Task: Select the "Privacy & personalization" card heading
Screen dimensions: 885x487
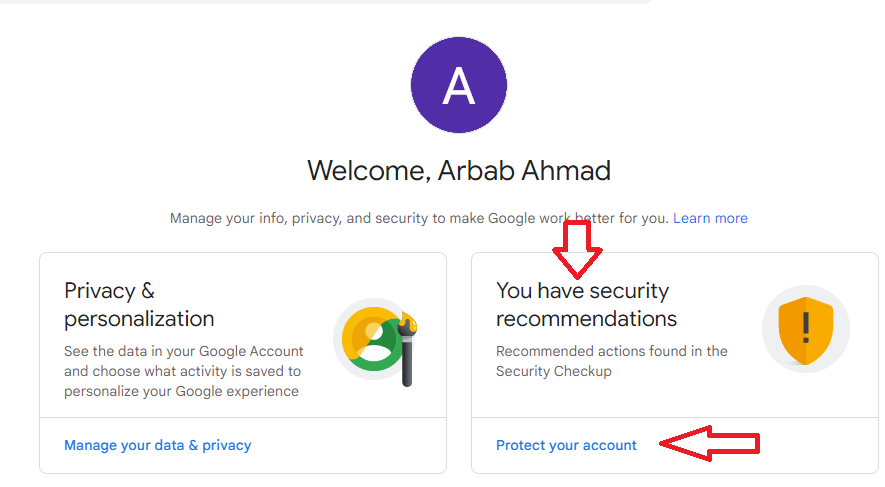Action: (x=139, y=305)
